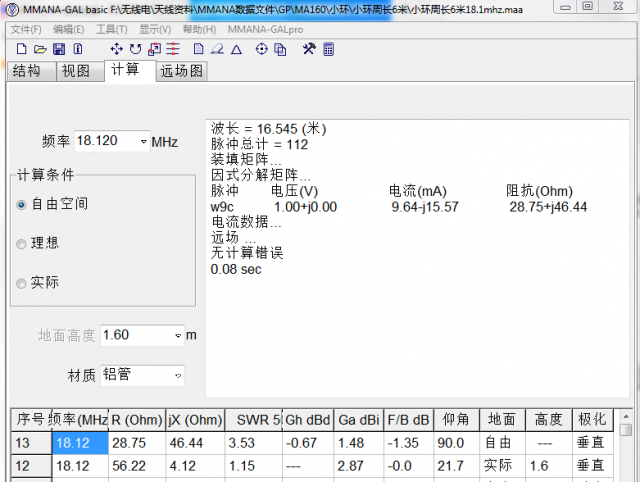Click the 无计算错误 log line
The width and height of the screenshot is (640, 482).
coord(247,253)
